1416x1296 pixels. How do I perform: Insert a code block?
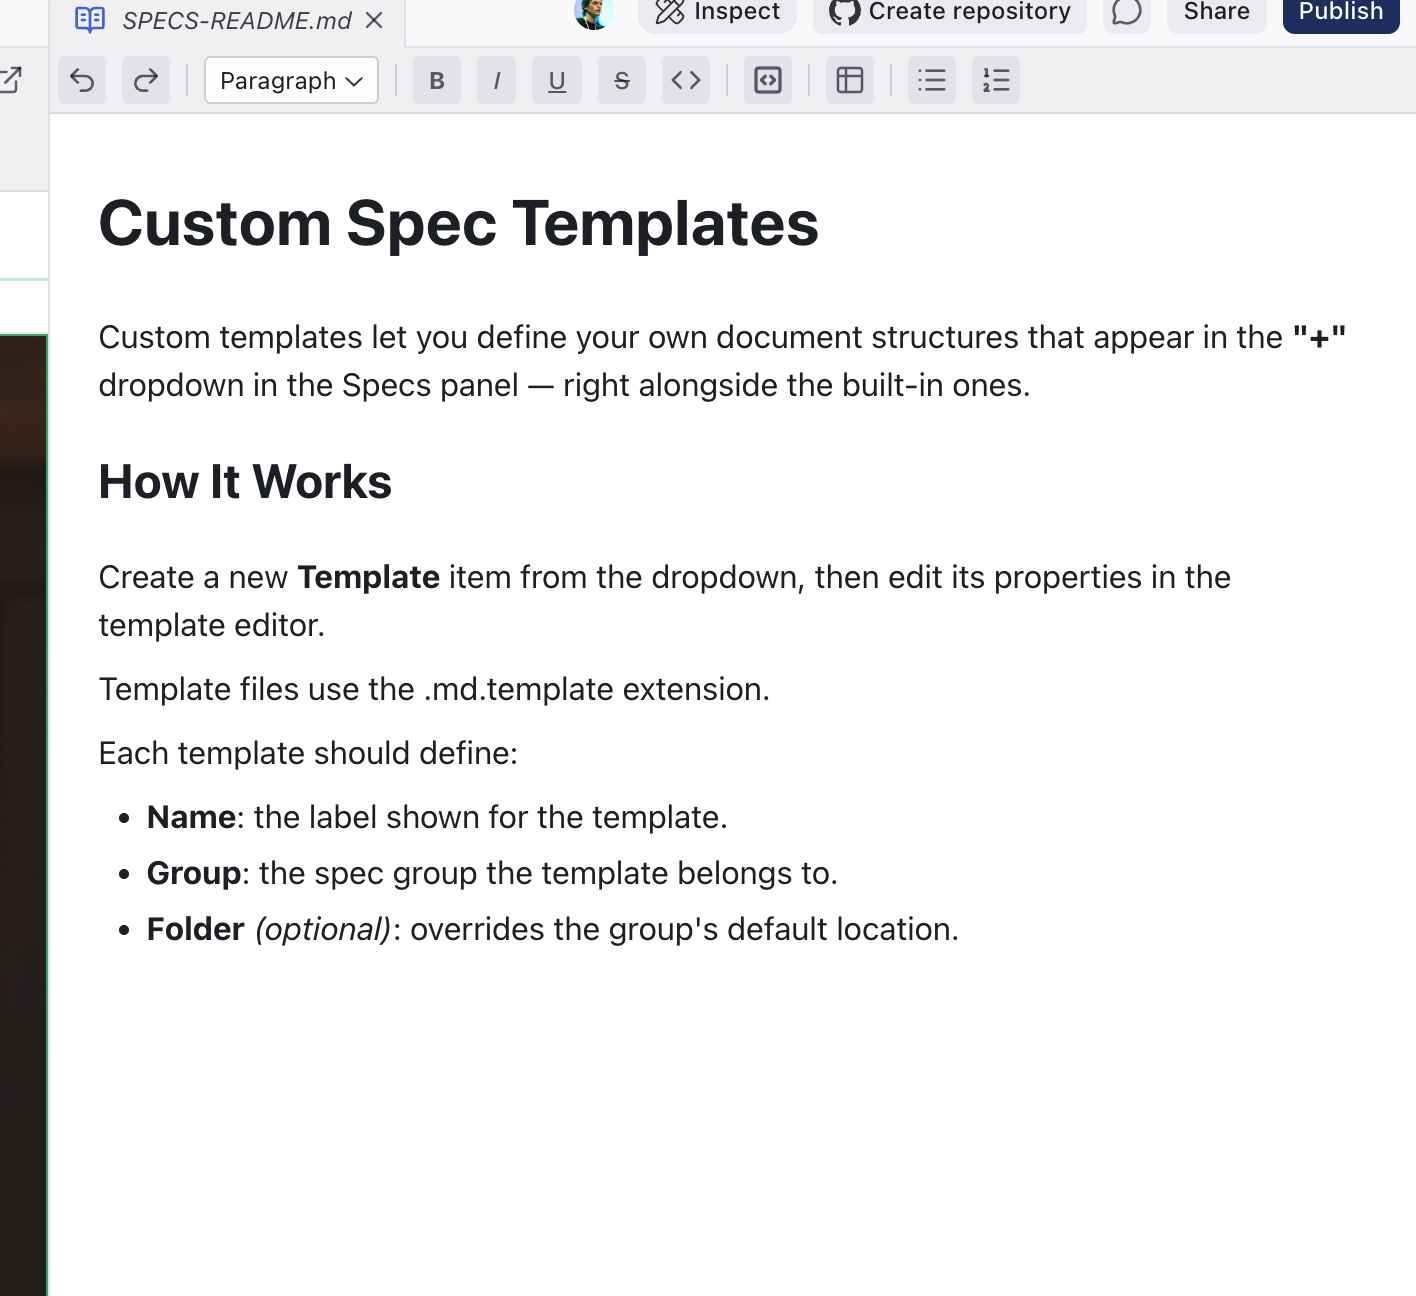(768, 80)
